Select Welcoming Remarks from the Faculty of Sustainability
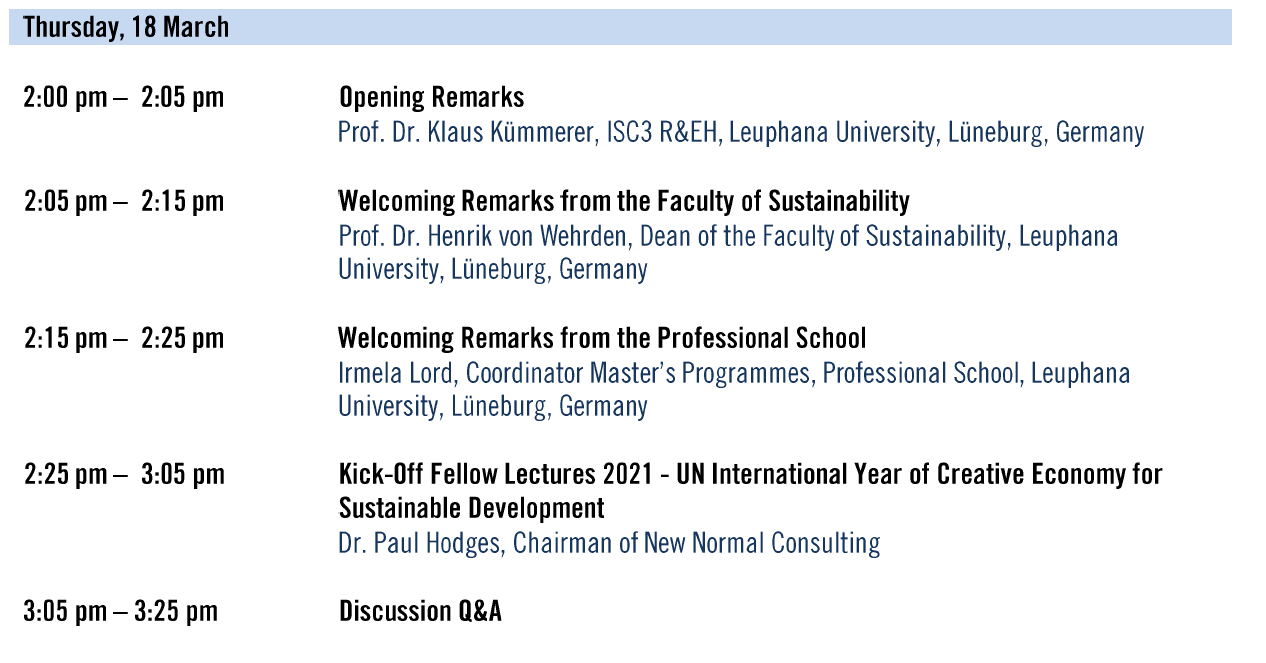1266x663 pixels. pos(624,201)
